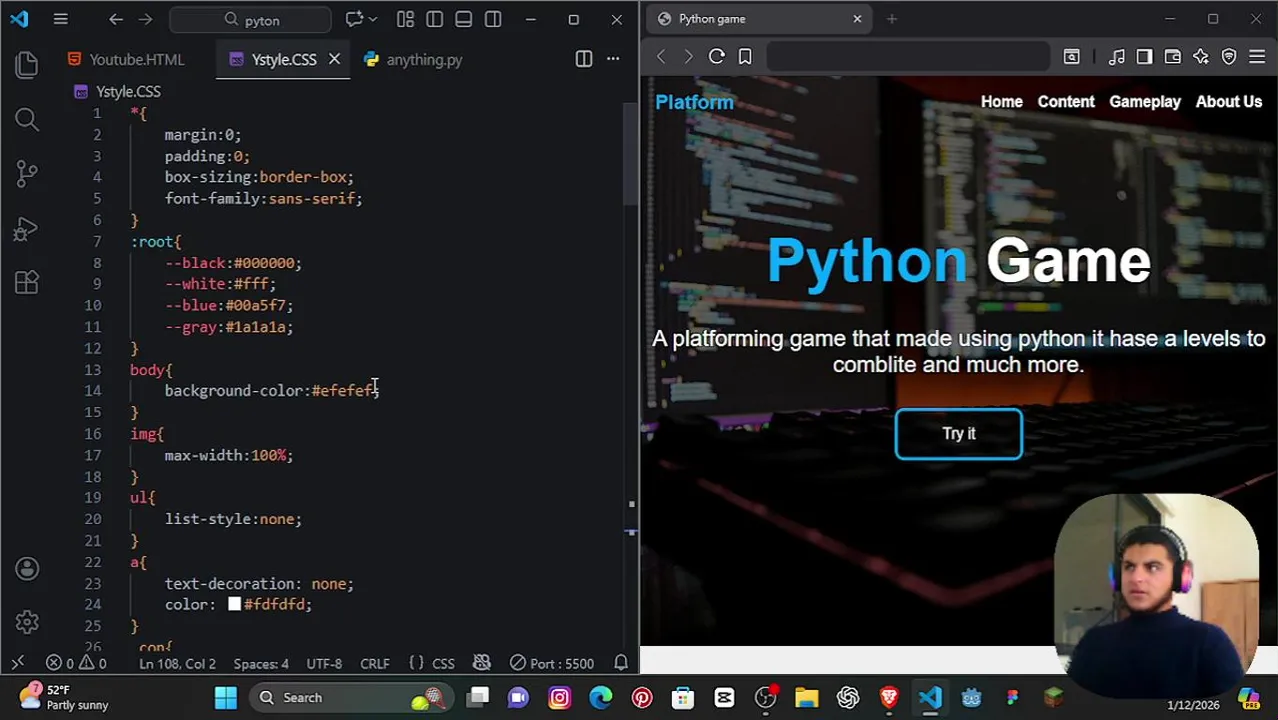Image resolution: width=1278 pixels, height=720 pixels.
Task: Click the Try it button
Action: point(959,434)
